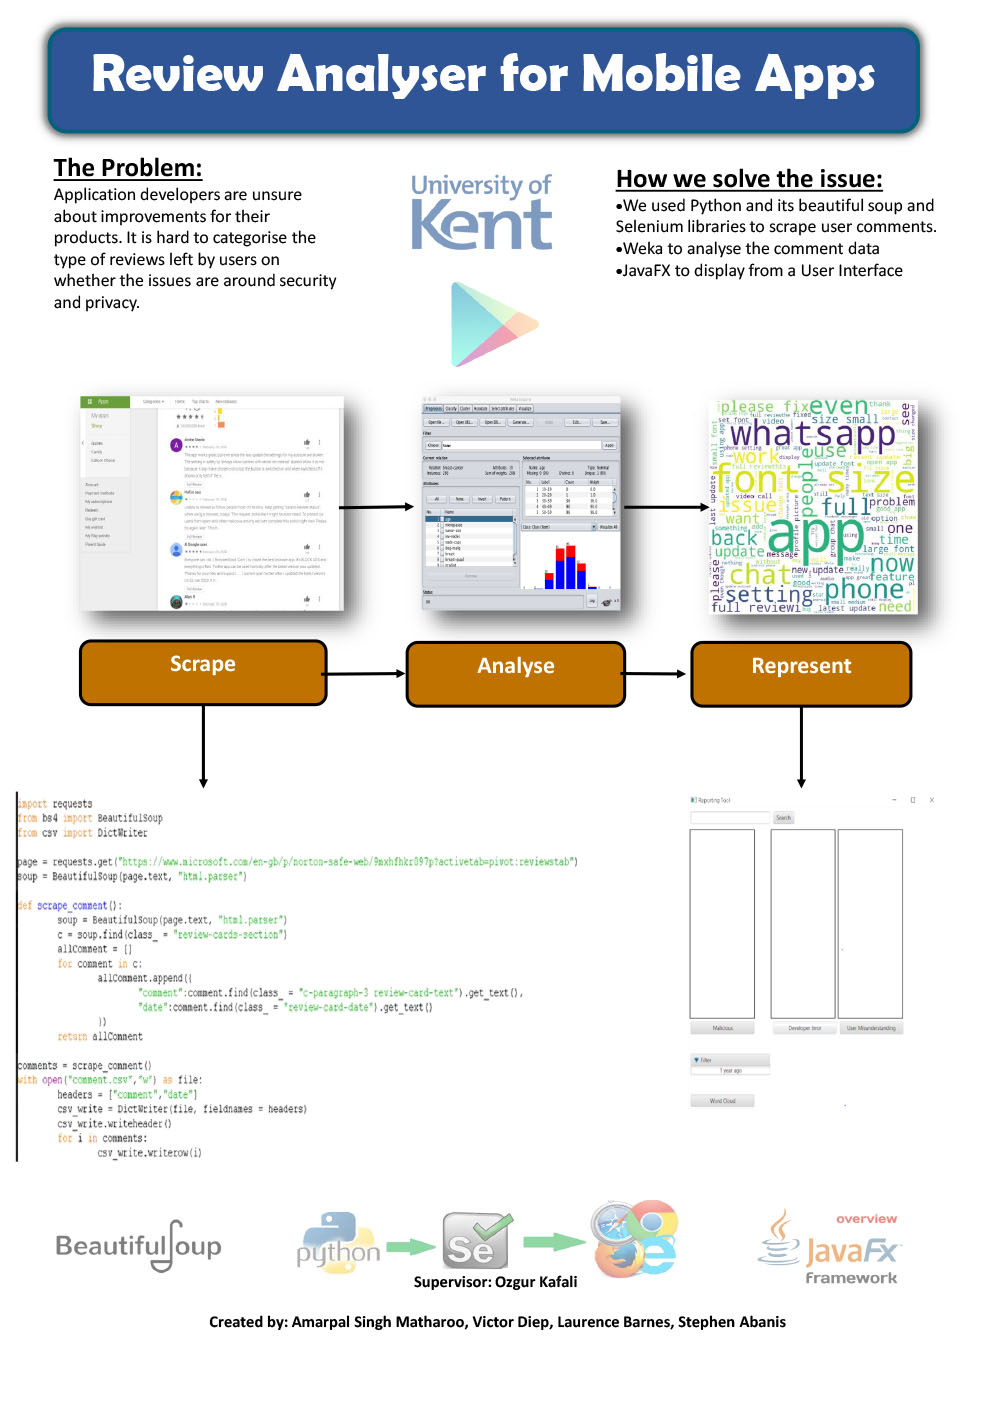Open the Categories dropdown in the Play Store
Screen dimensions: 992x1403
click(153, 402)
